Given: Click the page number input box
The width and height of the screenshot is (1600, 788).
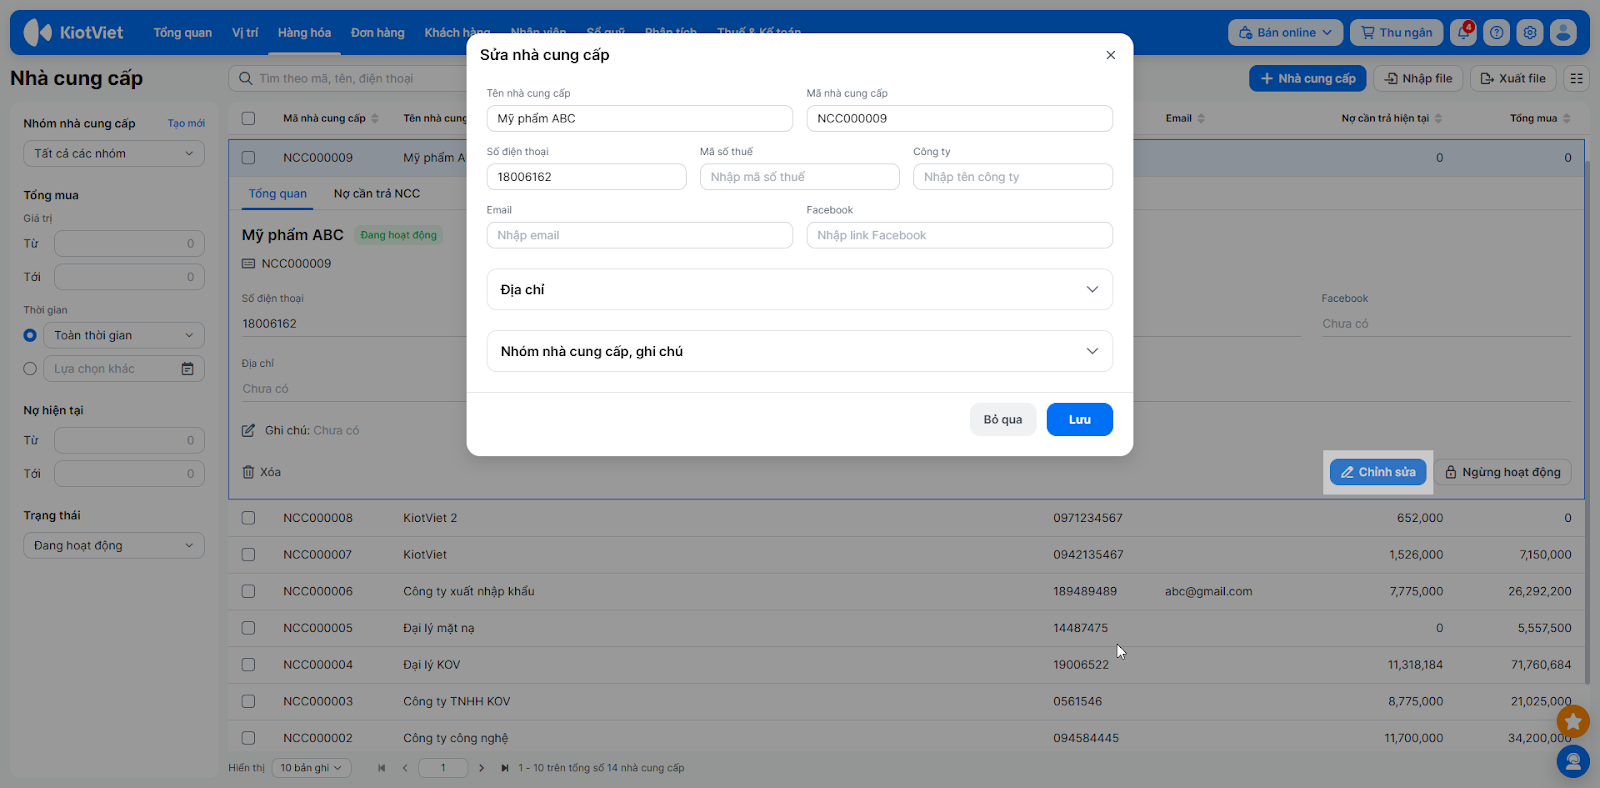Looking at the screenshot, I should point(443,768).
